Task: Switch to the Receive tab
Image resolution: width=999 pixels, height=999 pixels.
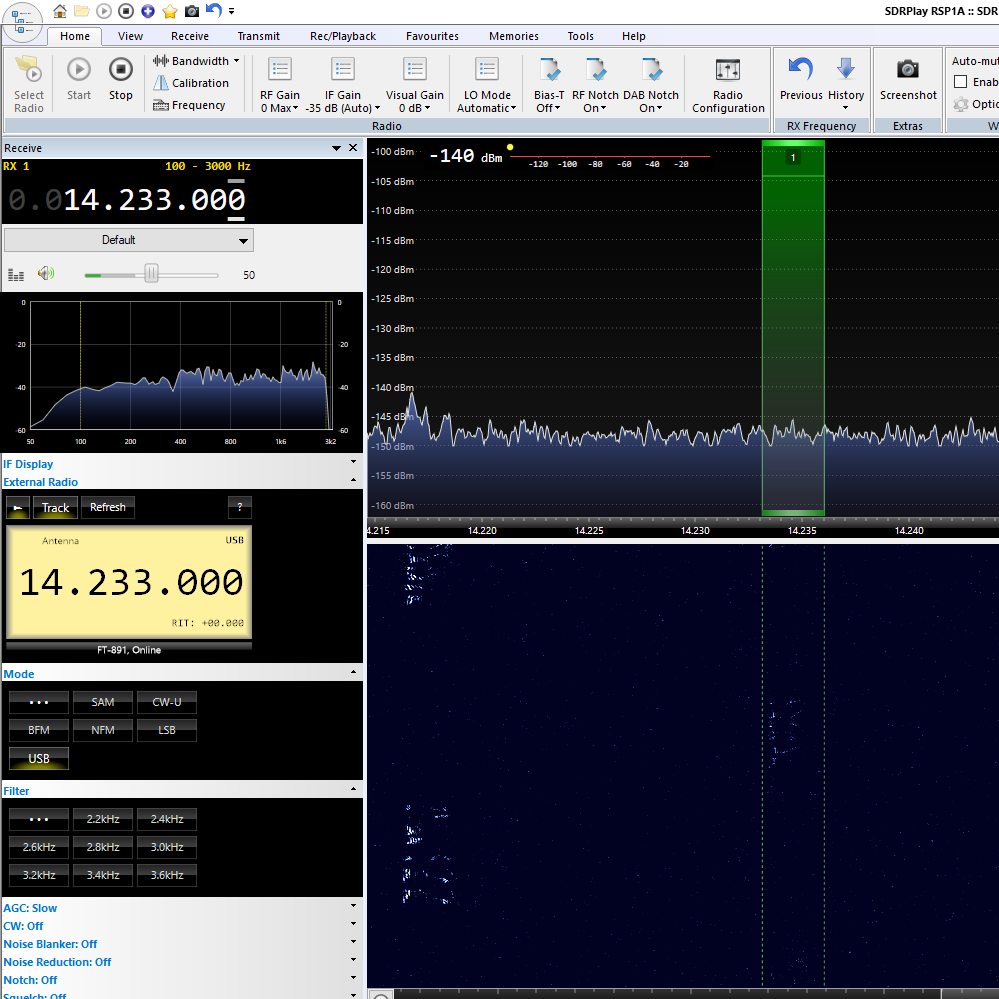Action: point(190,36)
